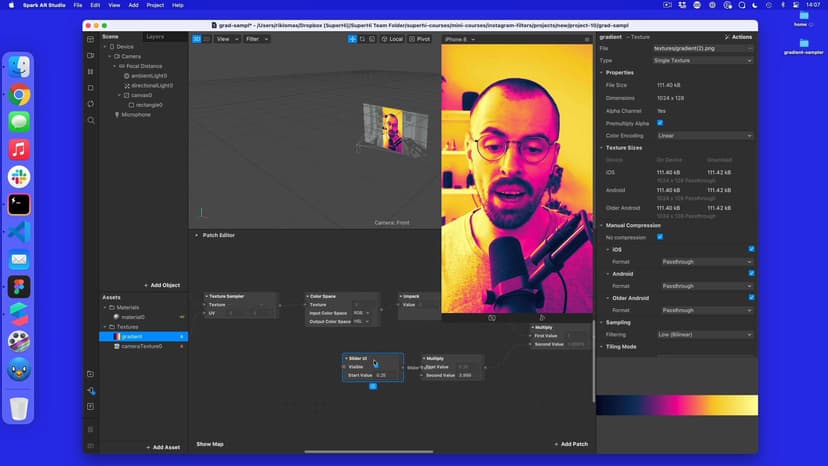Click the Slider UI Start Value field

pos(388,376)
